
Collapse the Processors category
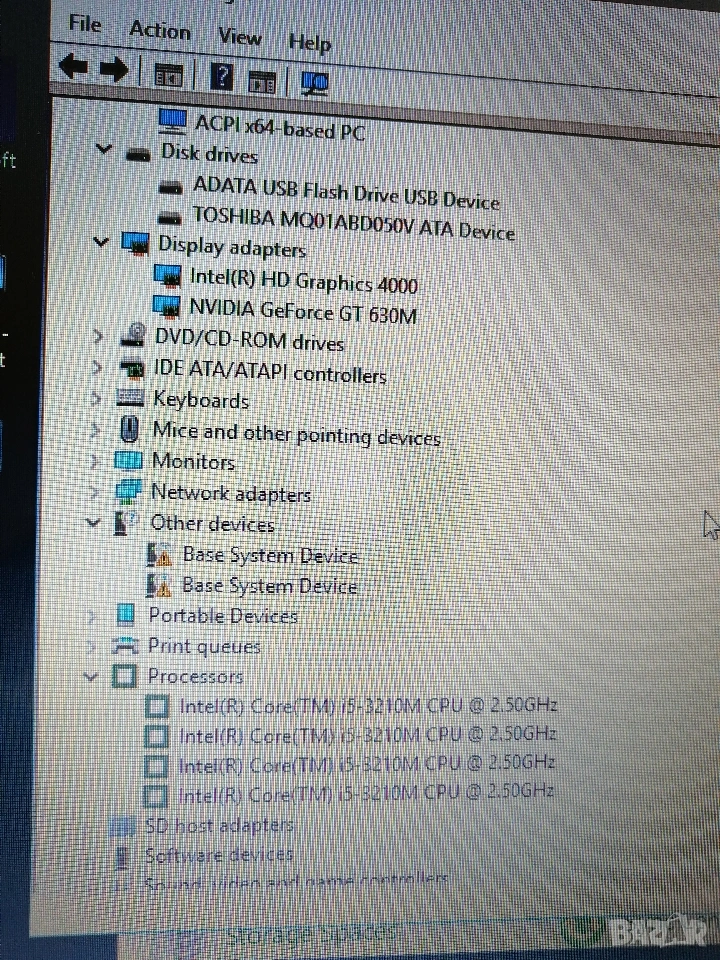click(x=92, y=677)
